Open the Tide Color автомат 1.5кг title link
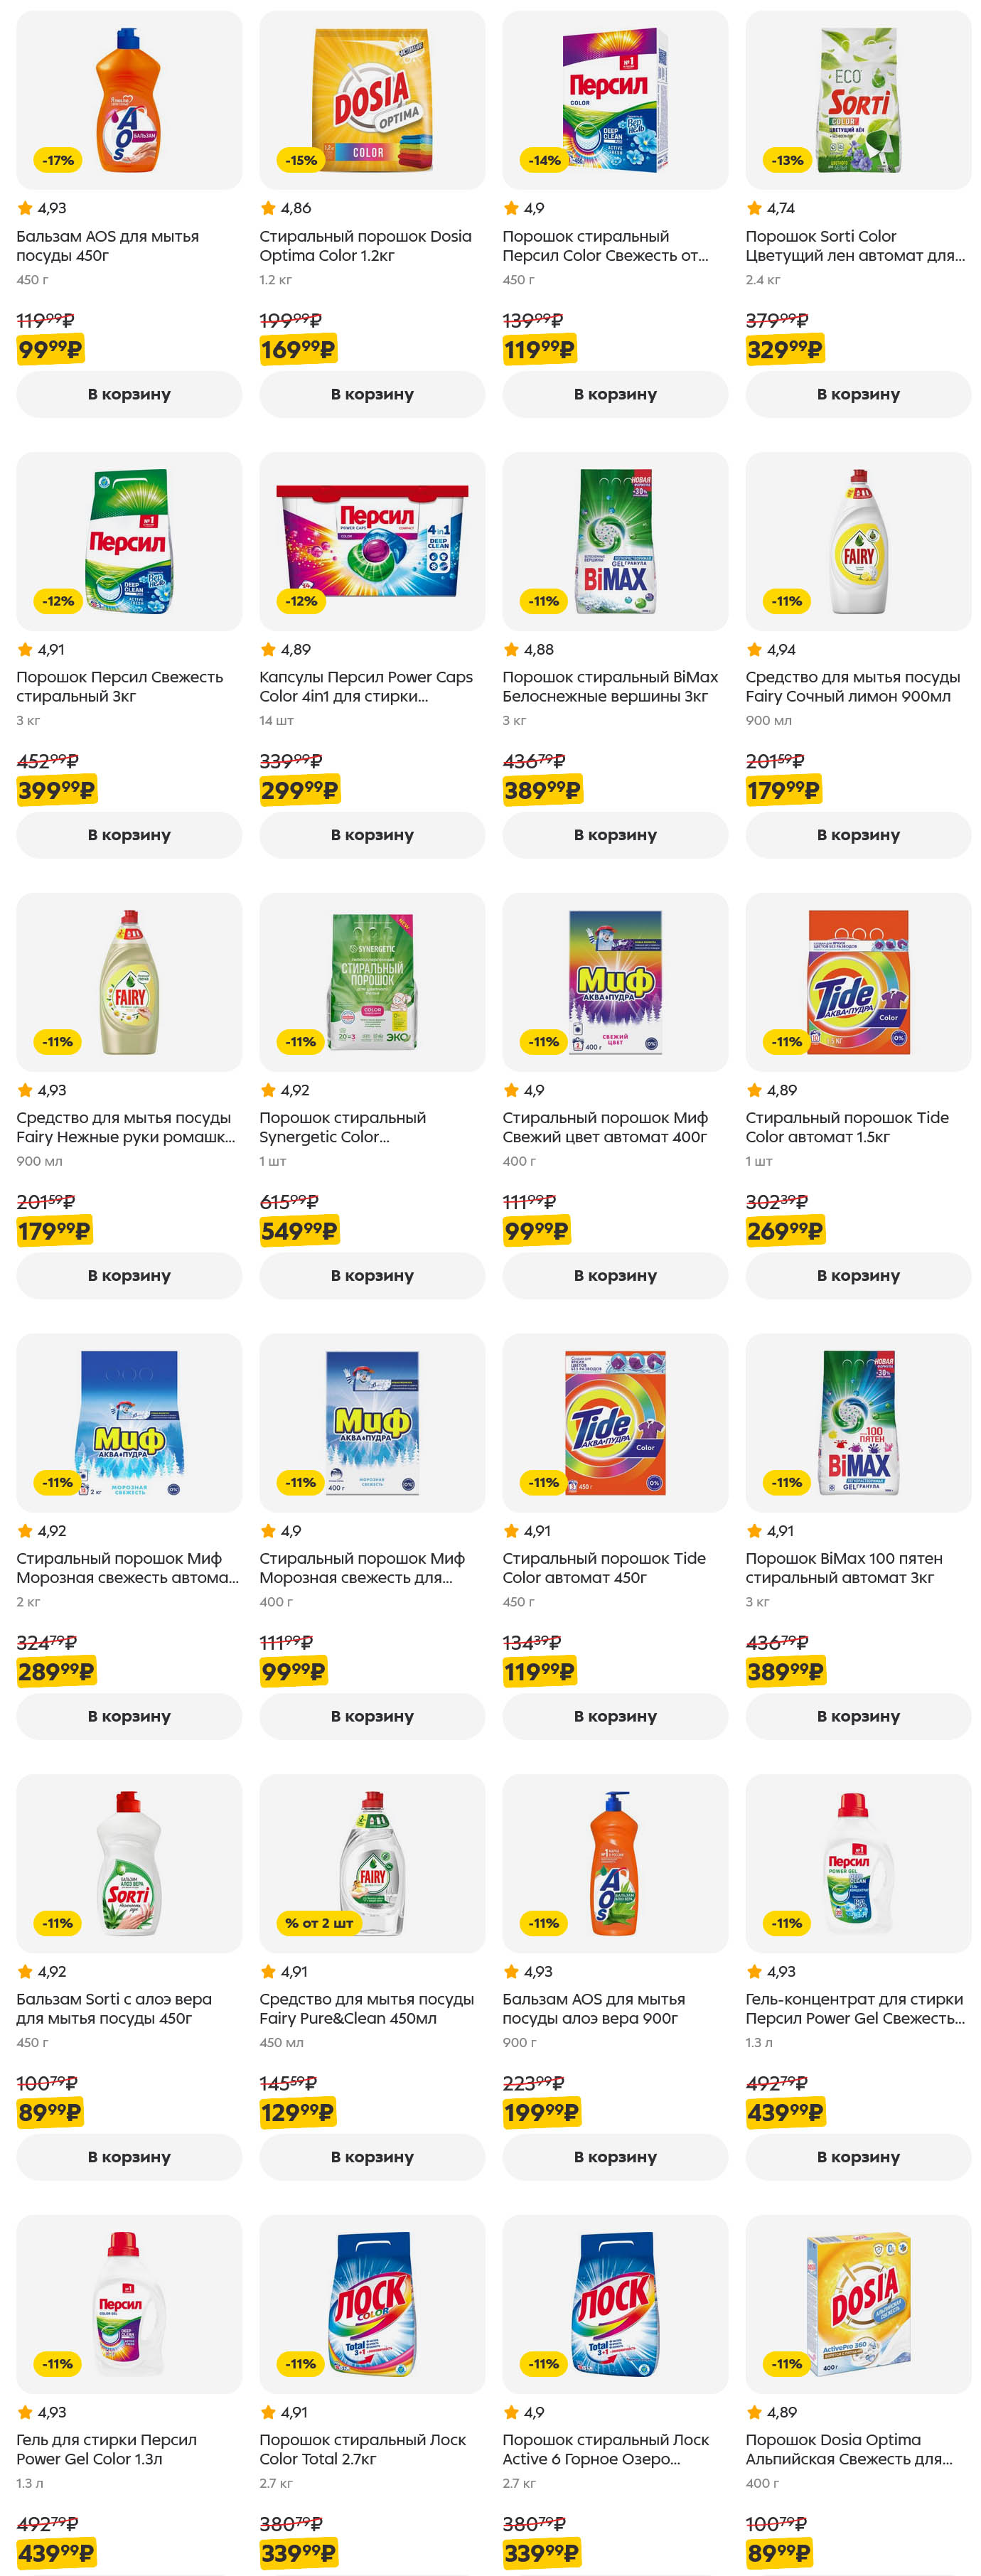Viewport: 981px width, 2576px height. click(x=847, y=1127)
